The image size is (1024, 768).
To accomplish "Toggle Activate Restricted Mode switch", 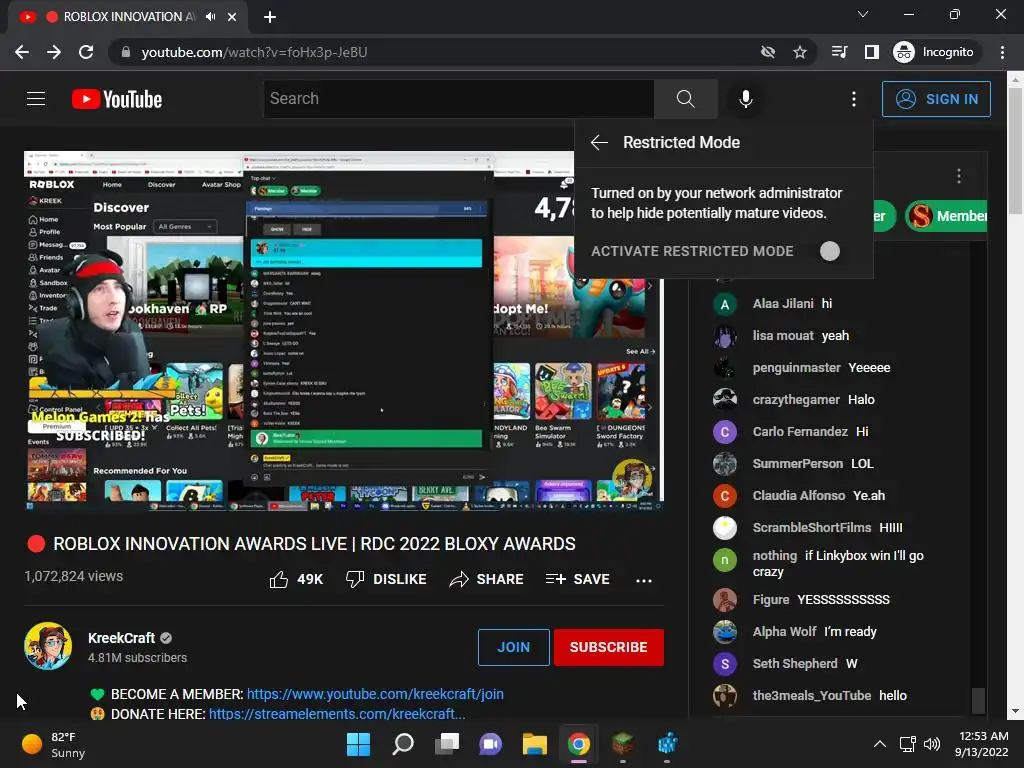I will 829,251.
